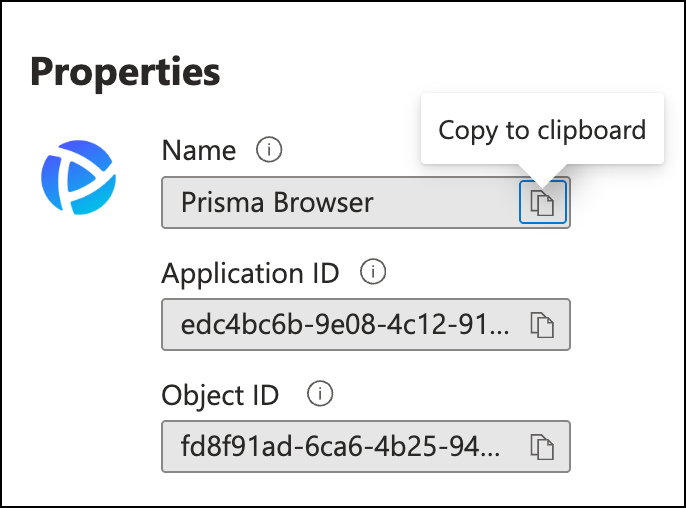Screen dimensions: 686x508
Task: Copy the Name value to clipboard
Action: (542, 203)
